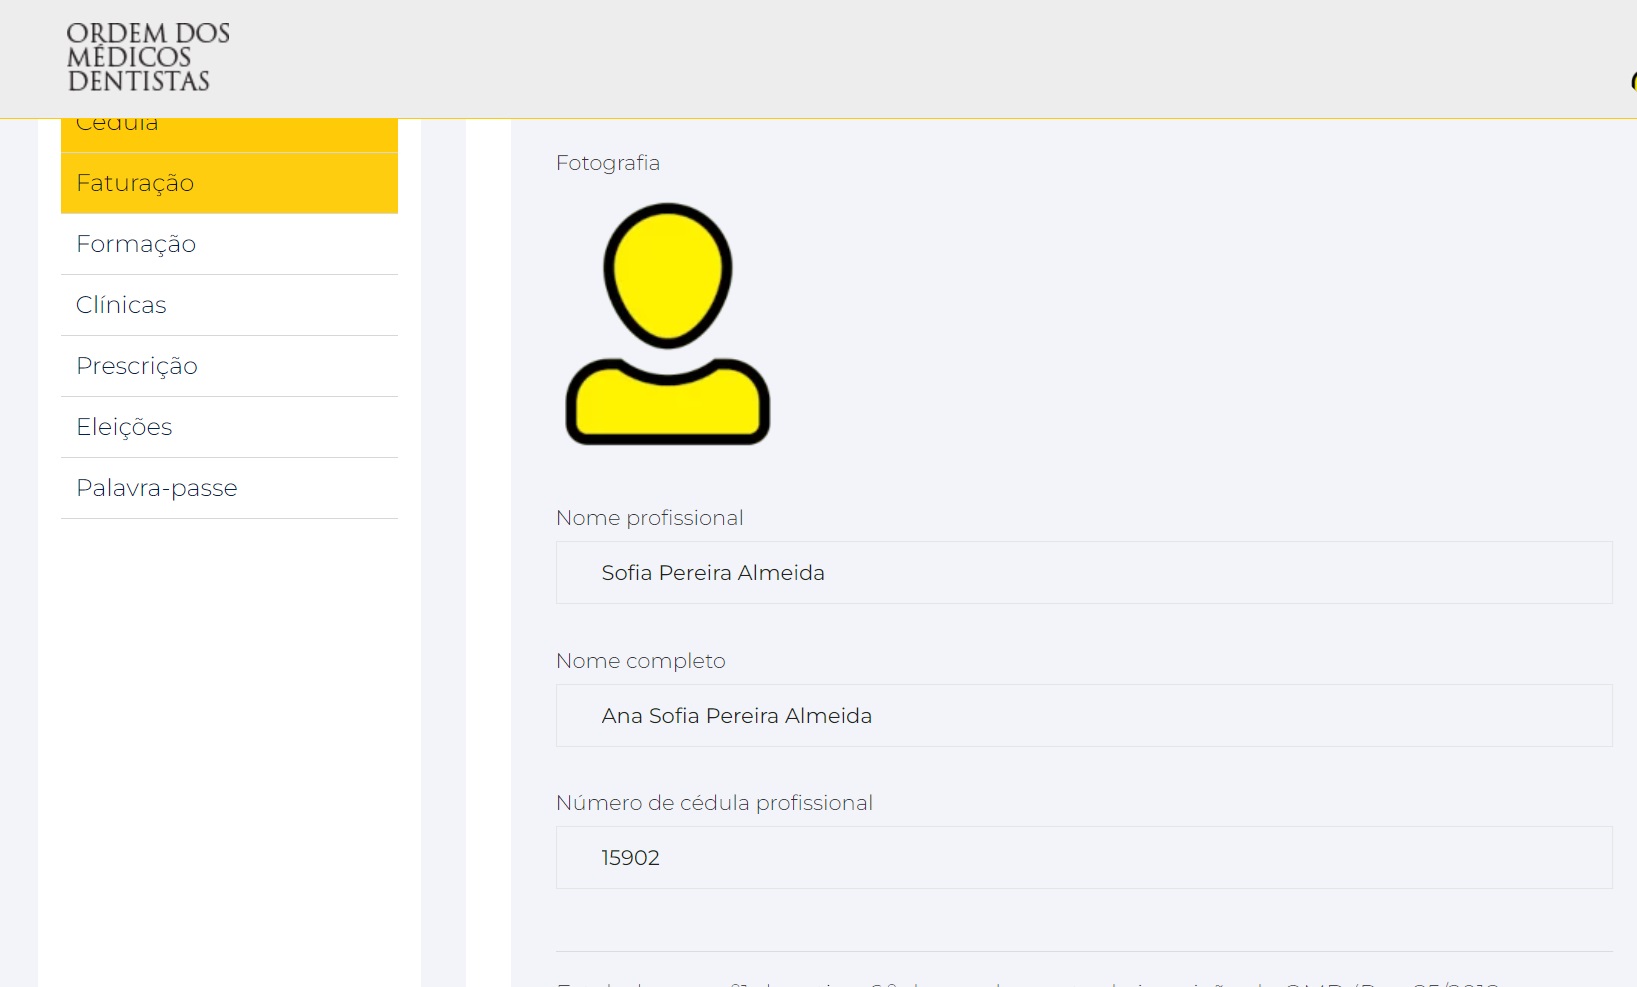Click the Nome profissional label text
This screenshot has height=987, width=1637.
(649, 518)
